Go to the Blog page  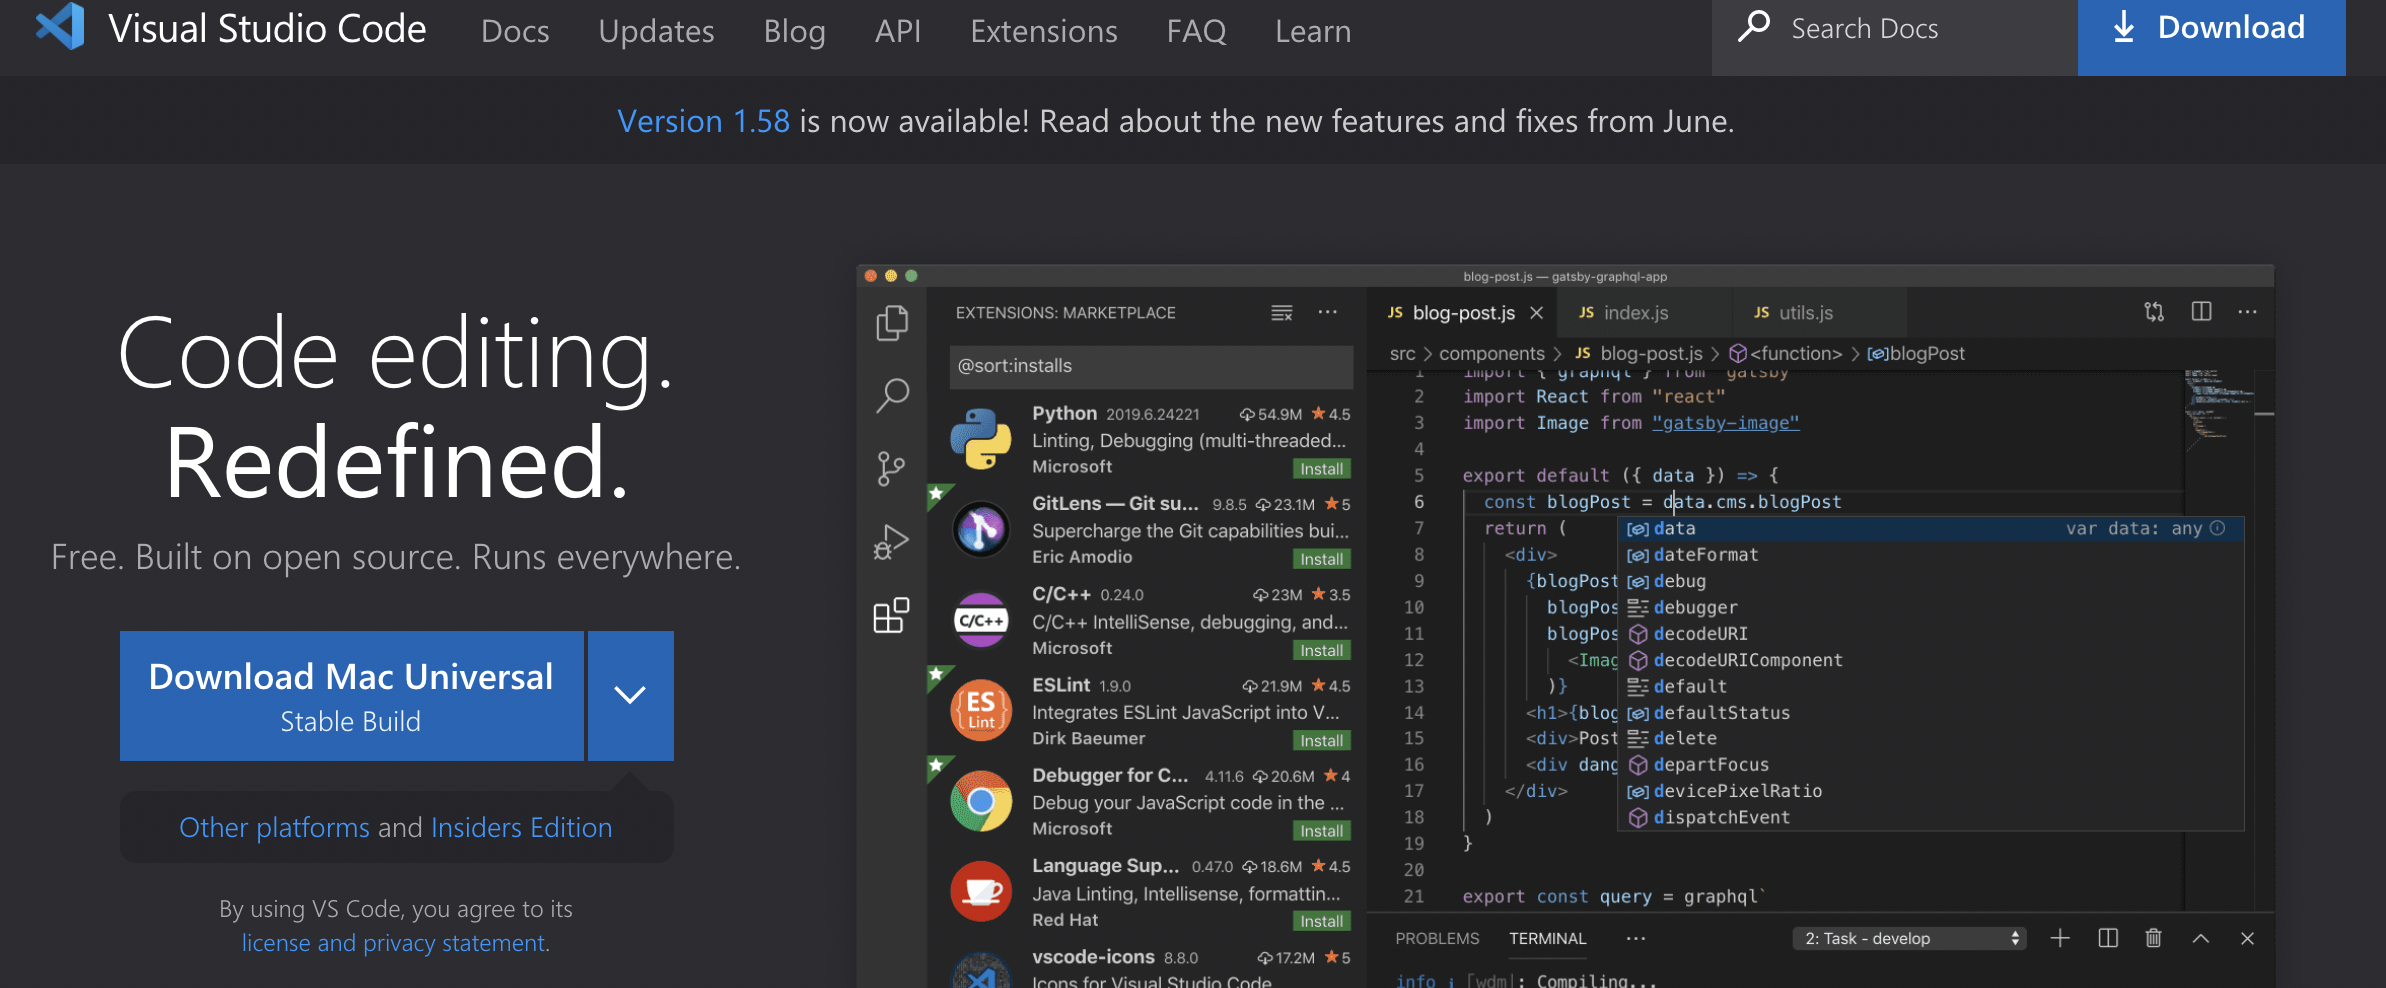click(795, 31)
